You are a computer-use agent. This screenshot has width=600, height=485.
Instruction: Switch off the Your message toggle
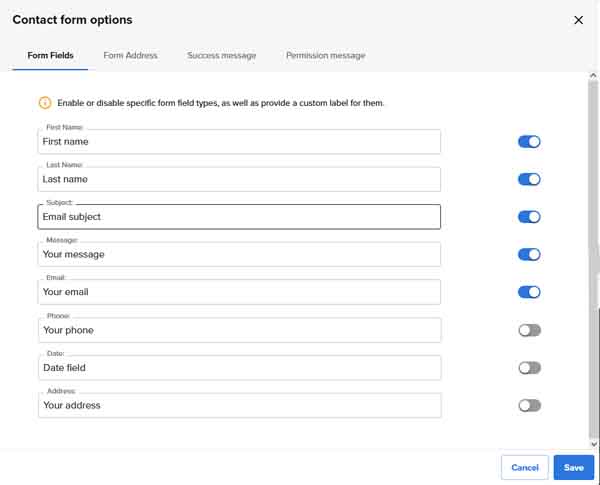click(x=529, y=254)
